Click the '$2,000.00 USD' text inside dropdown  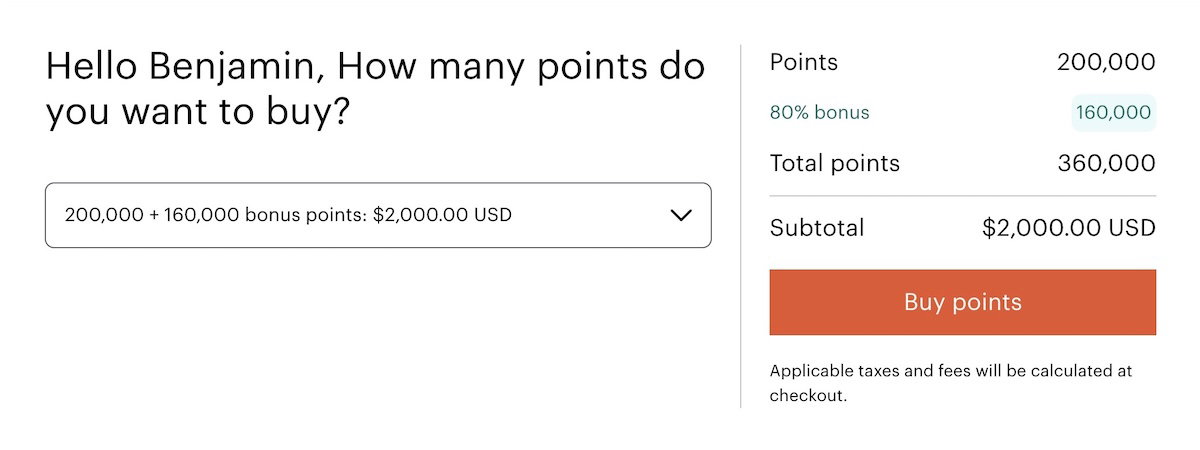pos(442,215)
